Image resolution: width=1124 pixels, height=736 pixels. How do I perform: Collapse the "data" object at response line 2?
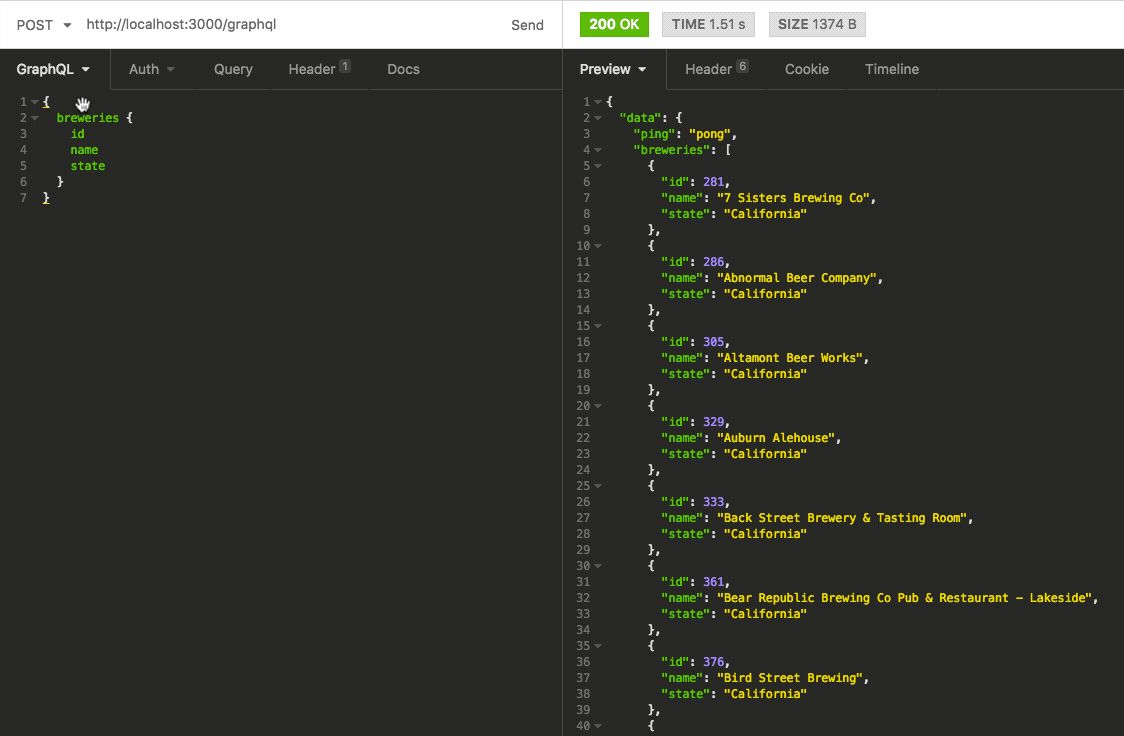pyautogui.click(x=598, y=118)
